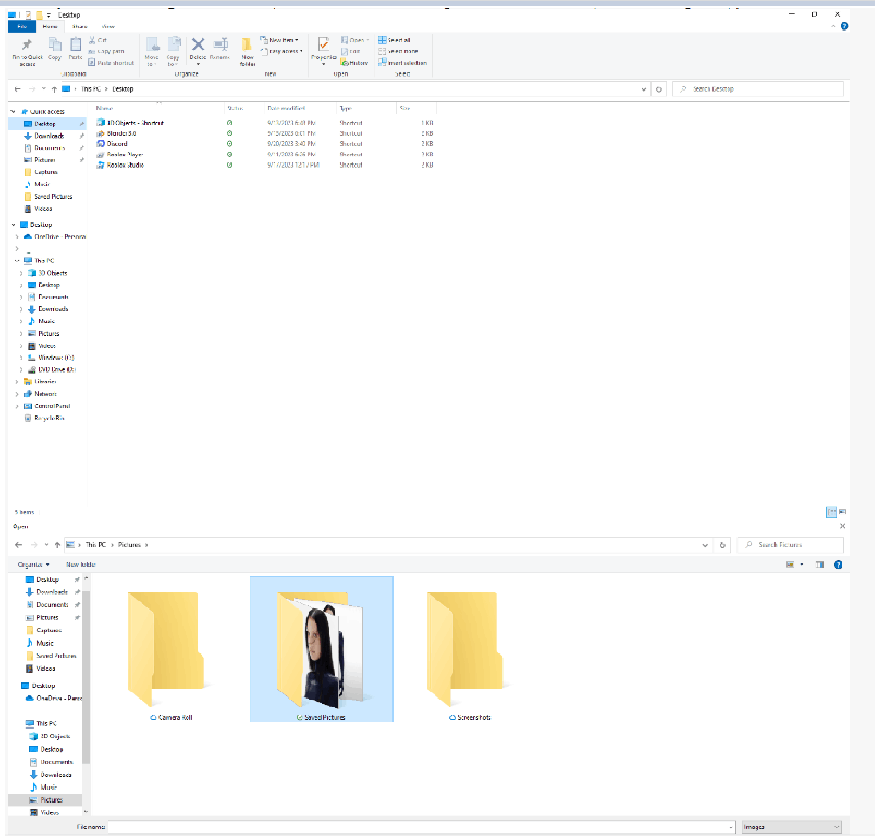Open the New item dropdown

point(280,40)
